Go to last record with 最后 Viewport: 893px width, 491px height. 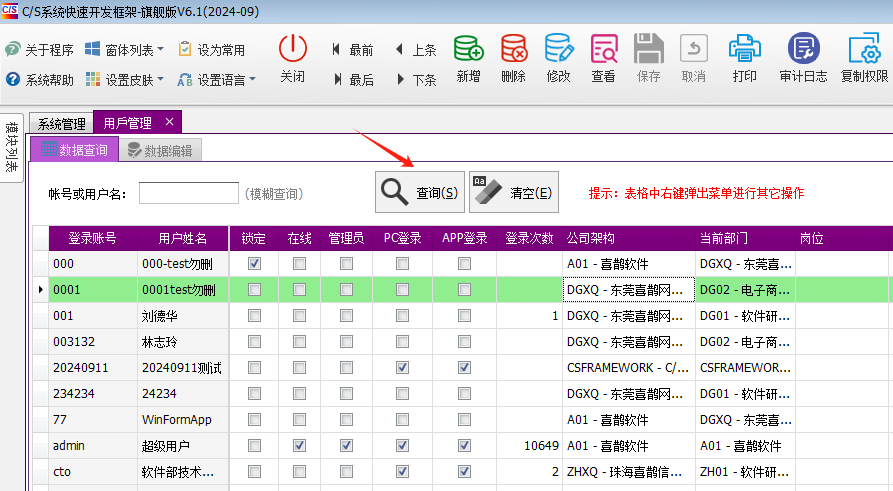pos(354,80)
